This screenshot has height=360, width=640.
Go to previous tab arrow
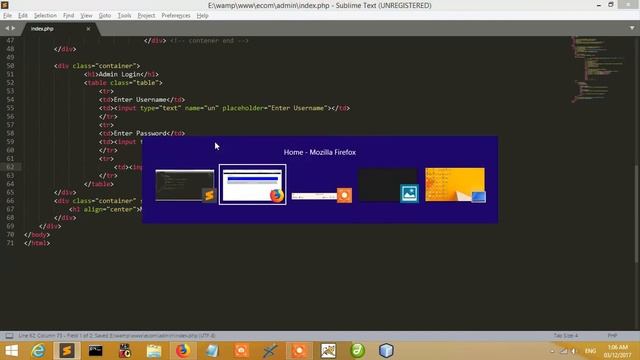click(x=7, y=28)
